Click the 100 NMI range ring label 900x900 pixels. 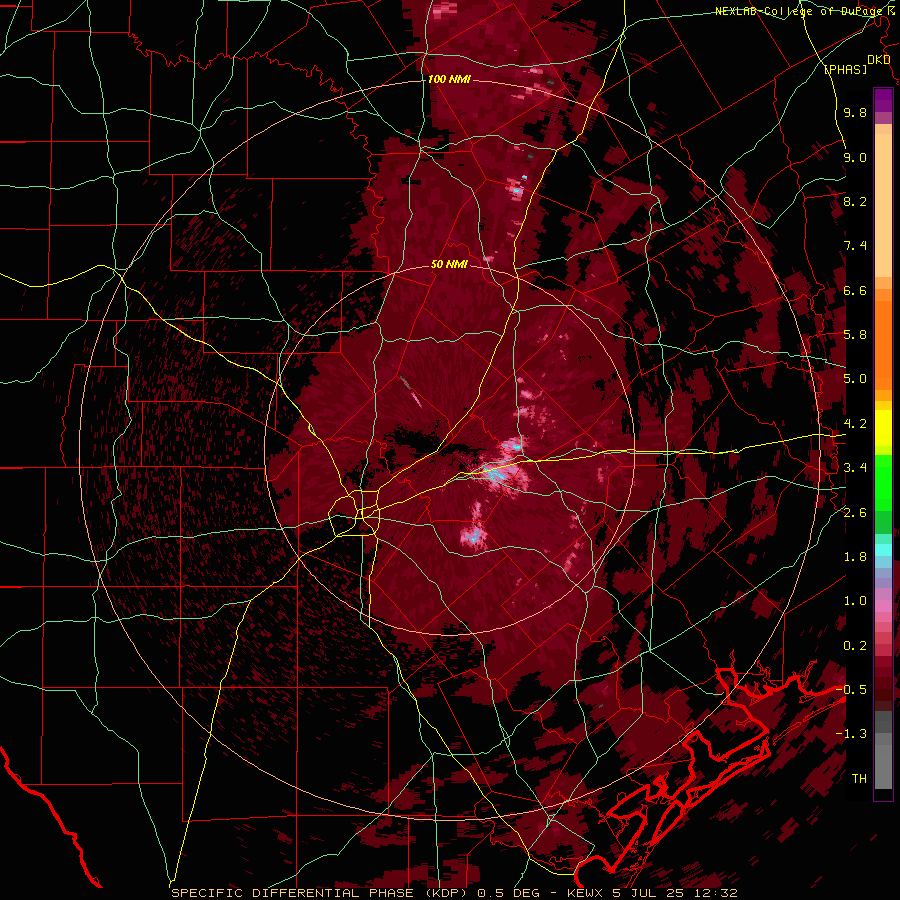[x=449, y=79]
